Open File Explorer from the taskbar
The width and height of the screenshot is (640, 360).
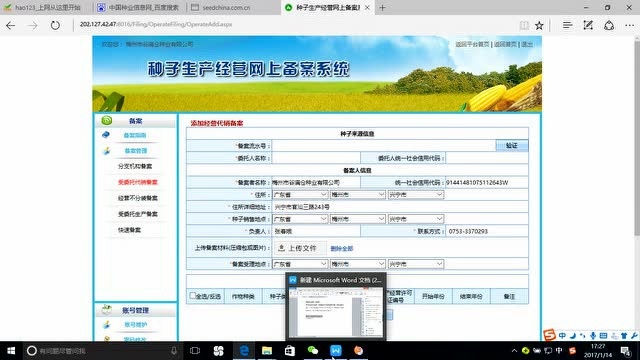tap(267, 351)
